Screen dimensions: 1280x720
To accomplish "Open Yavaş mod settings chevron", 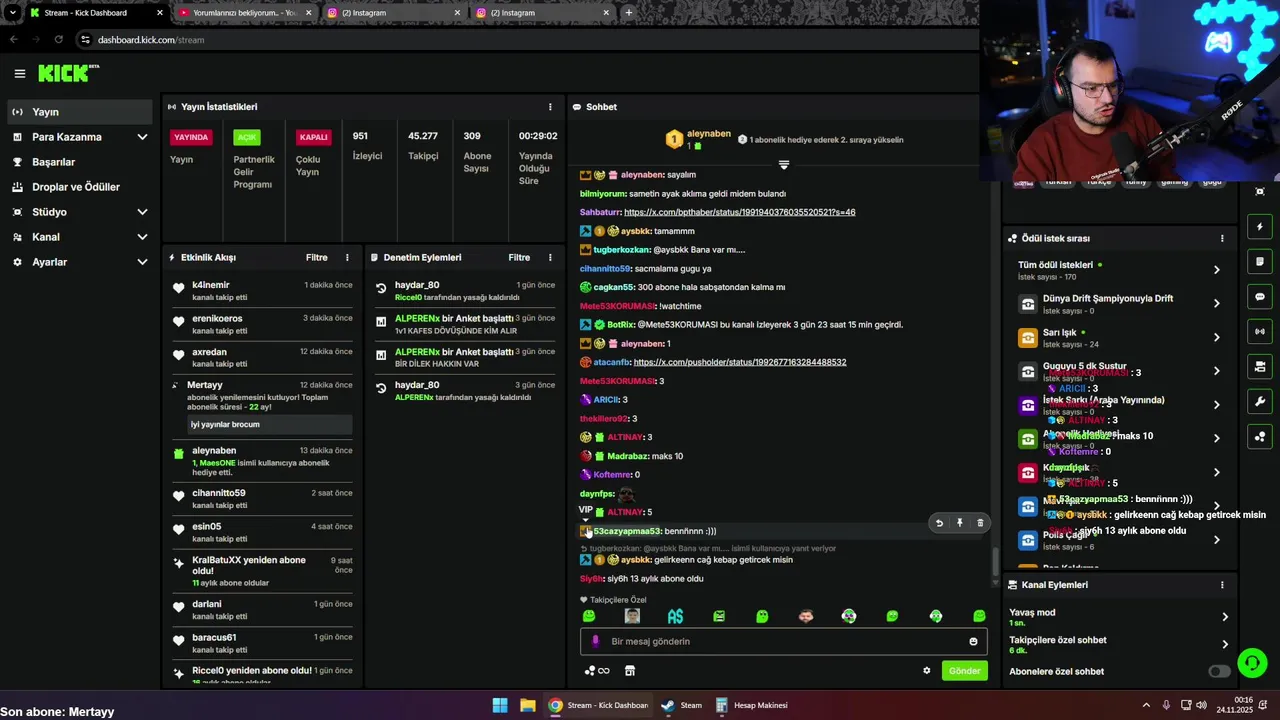I will click(1224, 617).
